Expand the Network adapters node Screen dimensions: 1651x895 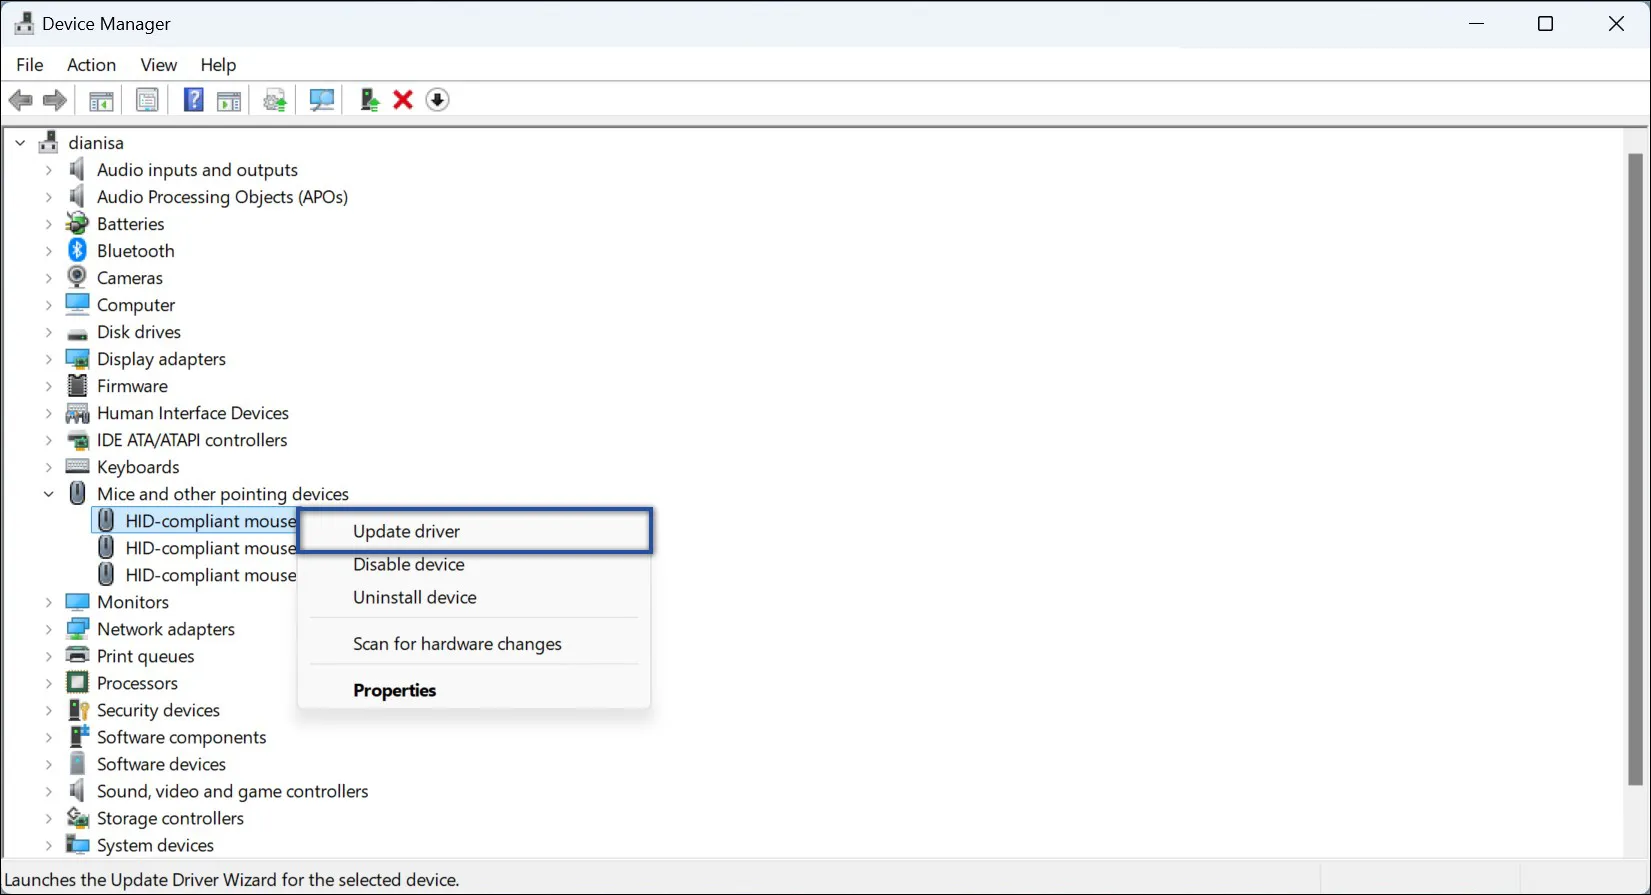pos(48,629)
